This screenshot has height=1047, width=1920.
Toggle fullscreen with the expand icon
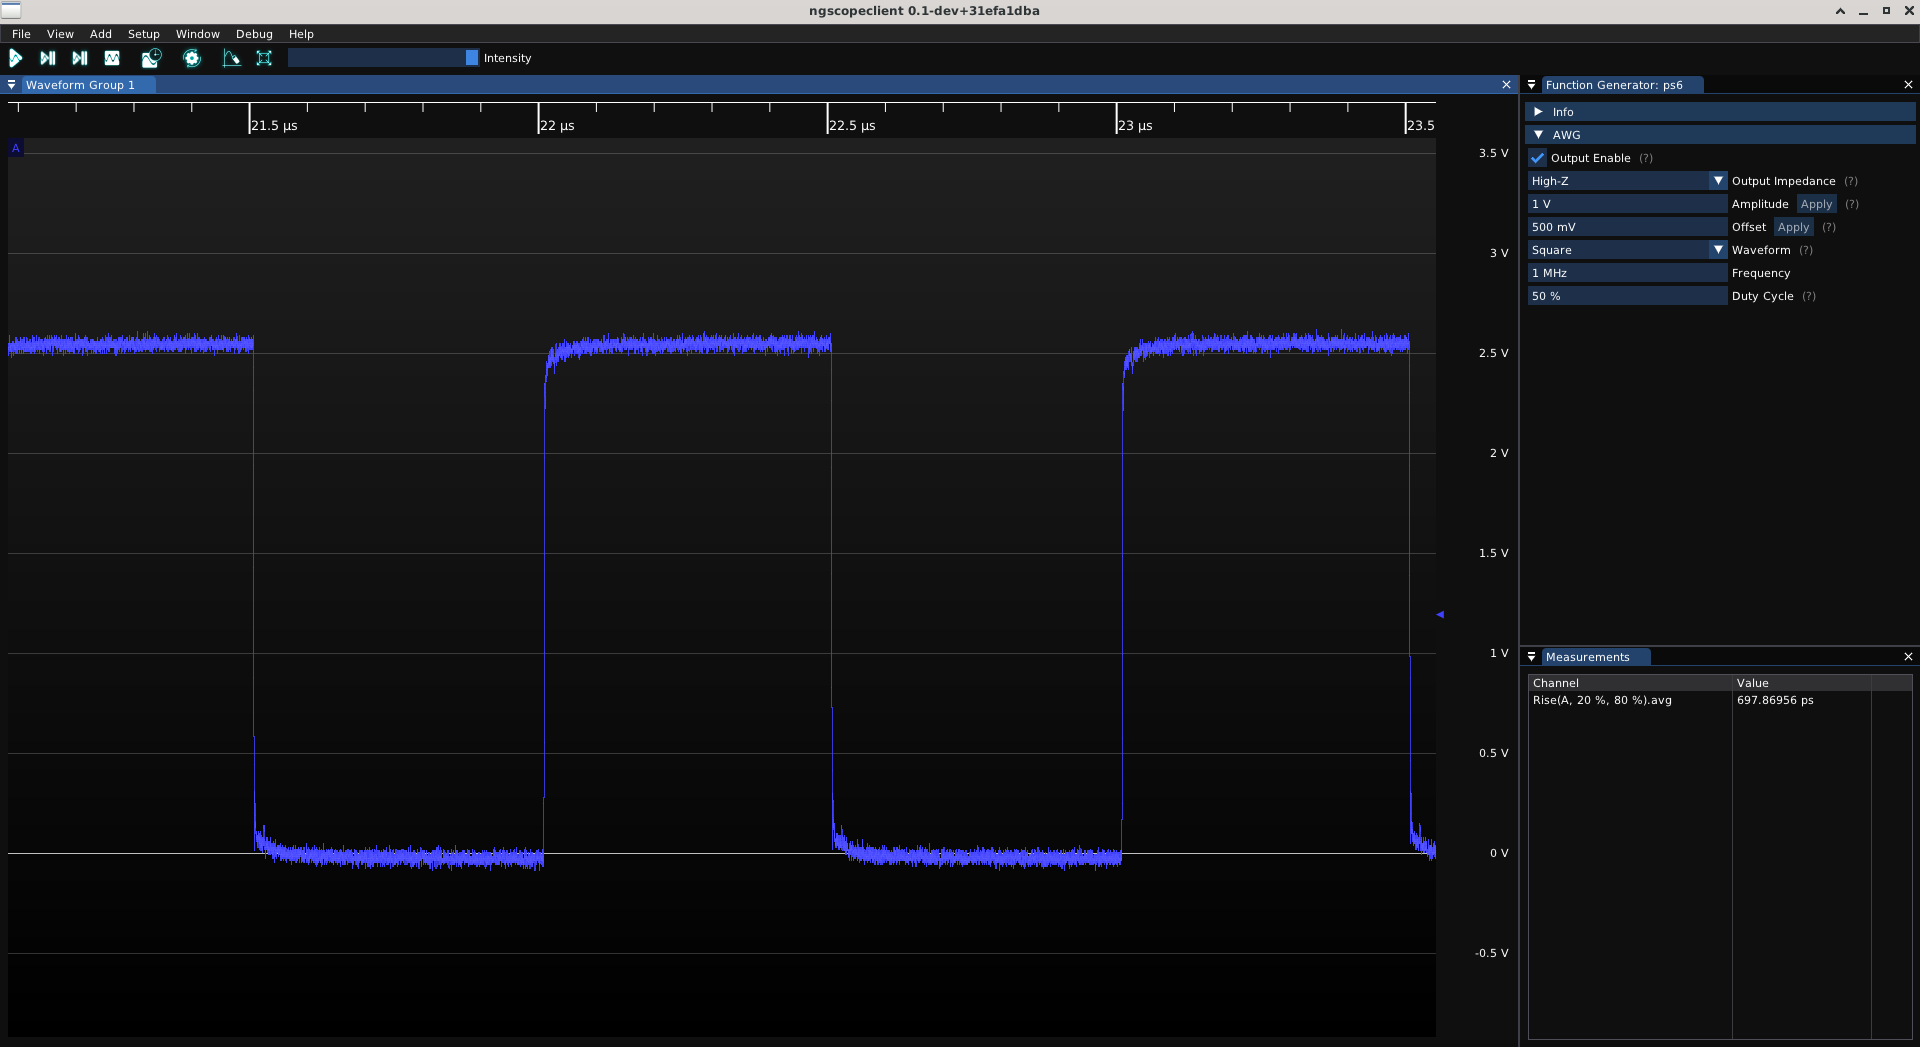pos(264,58)
